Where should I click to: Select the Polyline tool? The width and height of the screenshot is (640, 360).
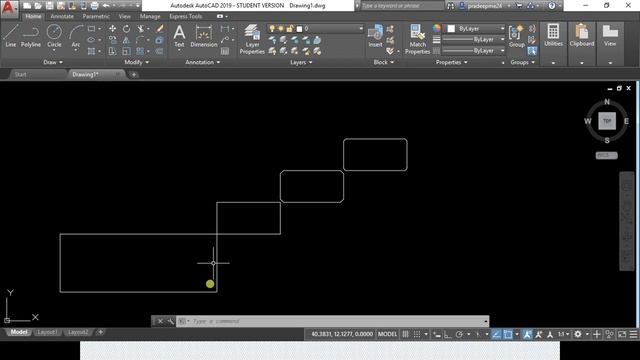tap(31, 36)
